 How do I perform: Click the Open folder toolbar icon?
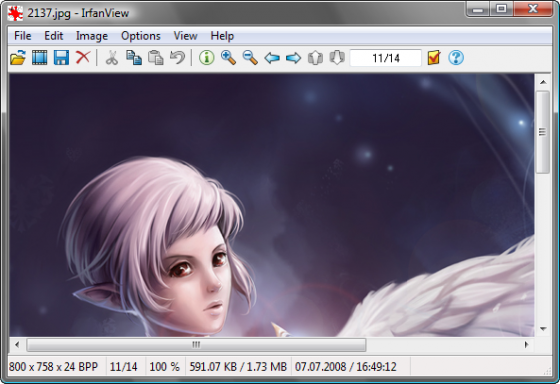click(x=18, y=58)
